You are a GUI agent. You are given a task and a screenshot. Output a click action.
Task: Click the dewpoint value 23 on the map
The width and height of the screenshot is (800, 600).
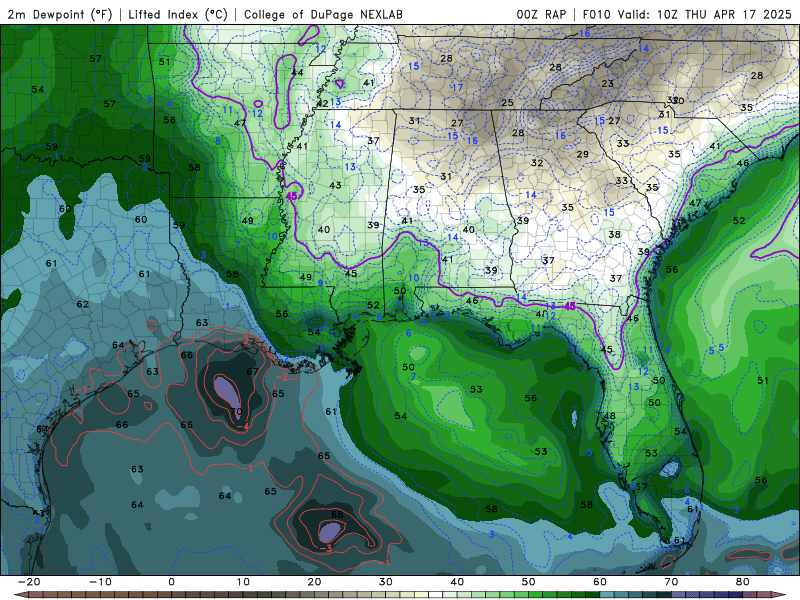[x=607, y=84]
